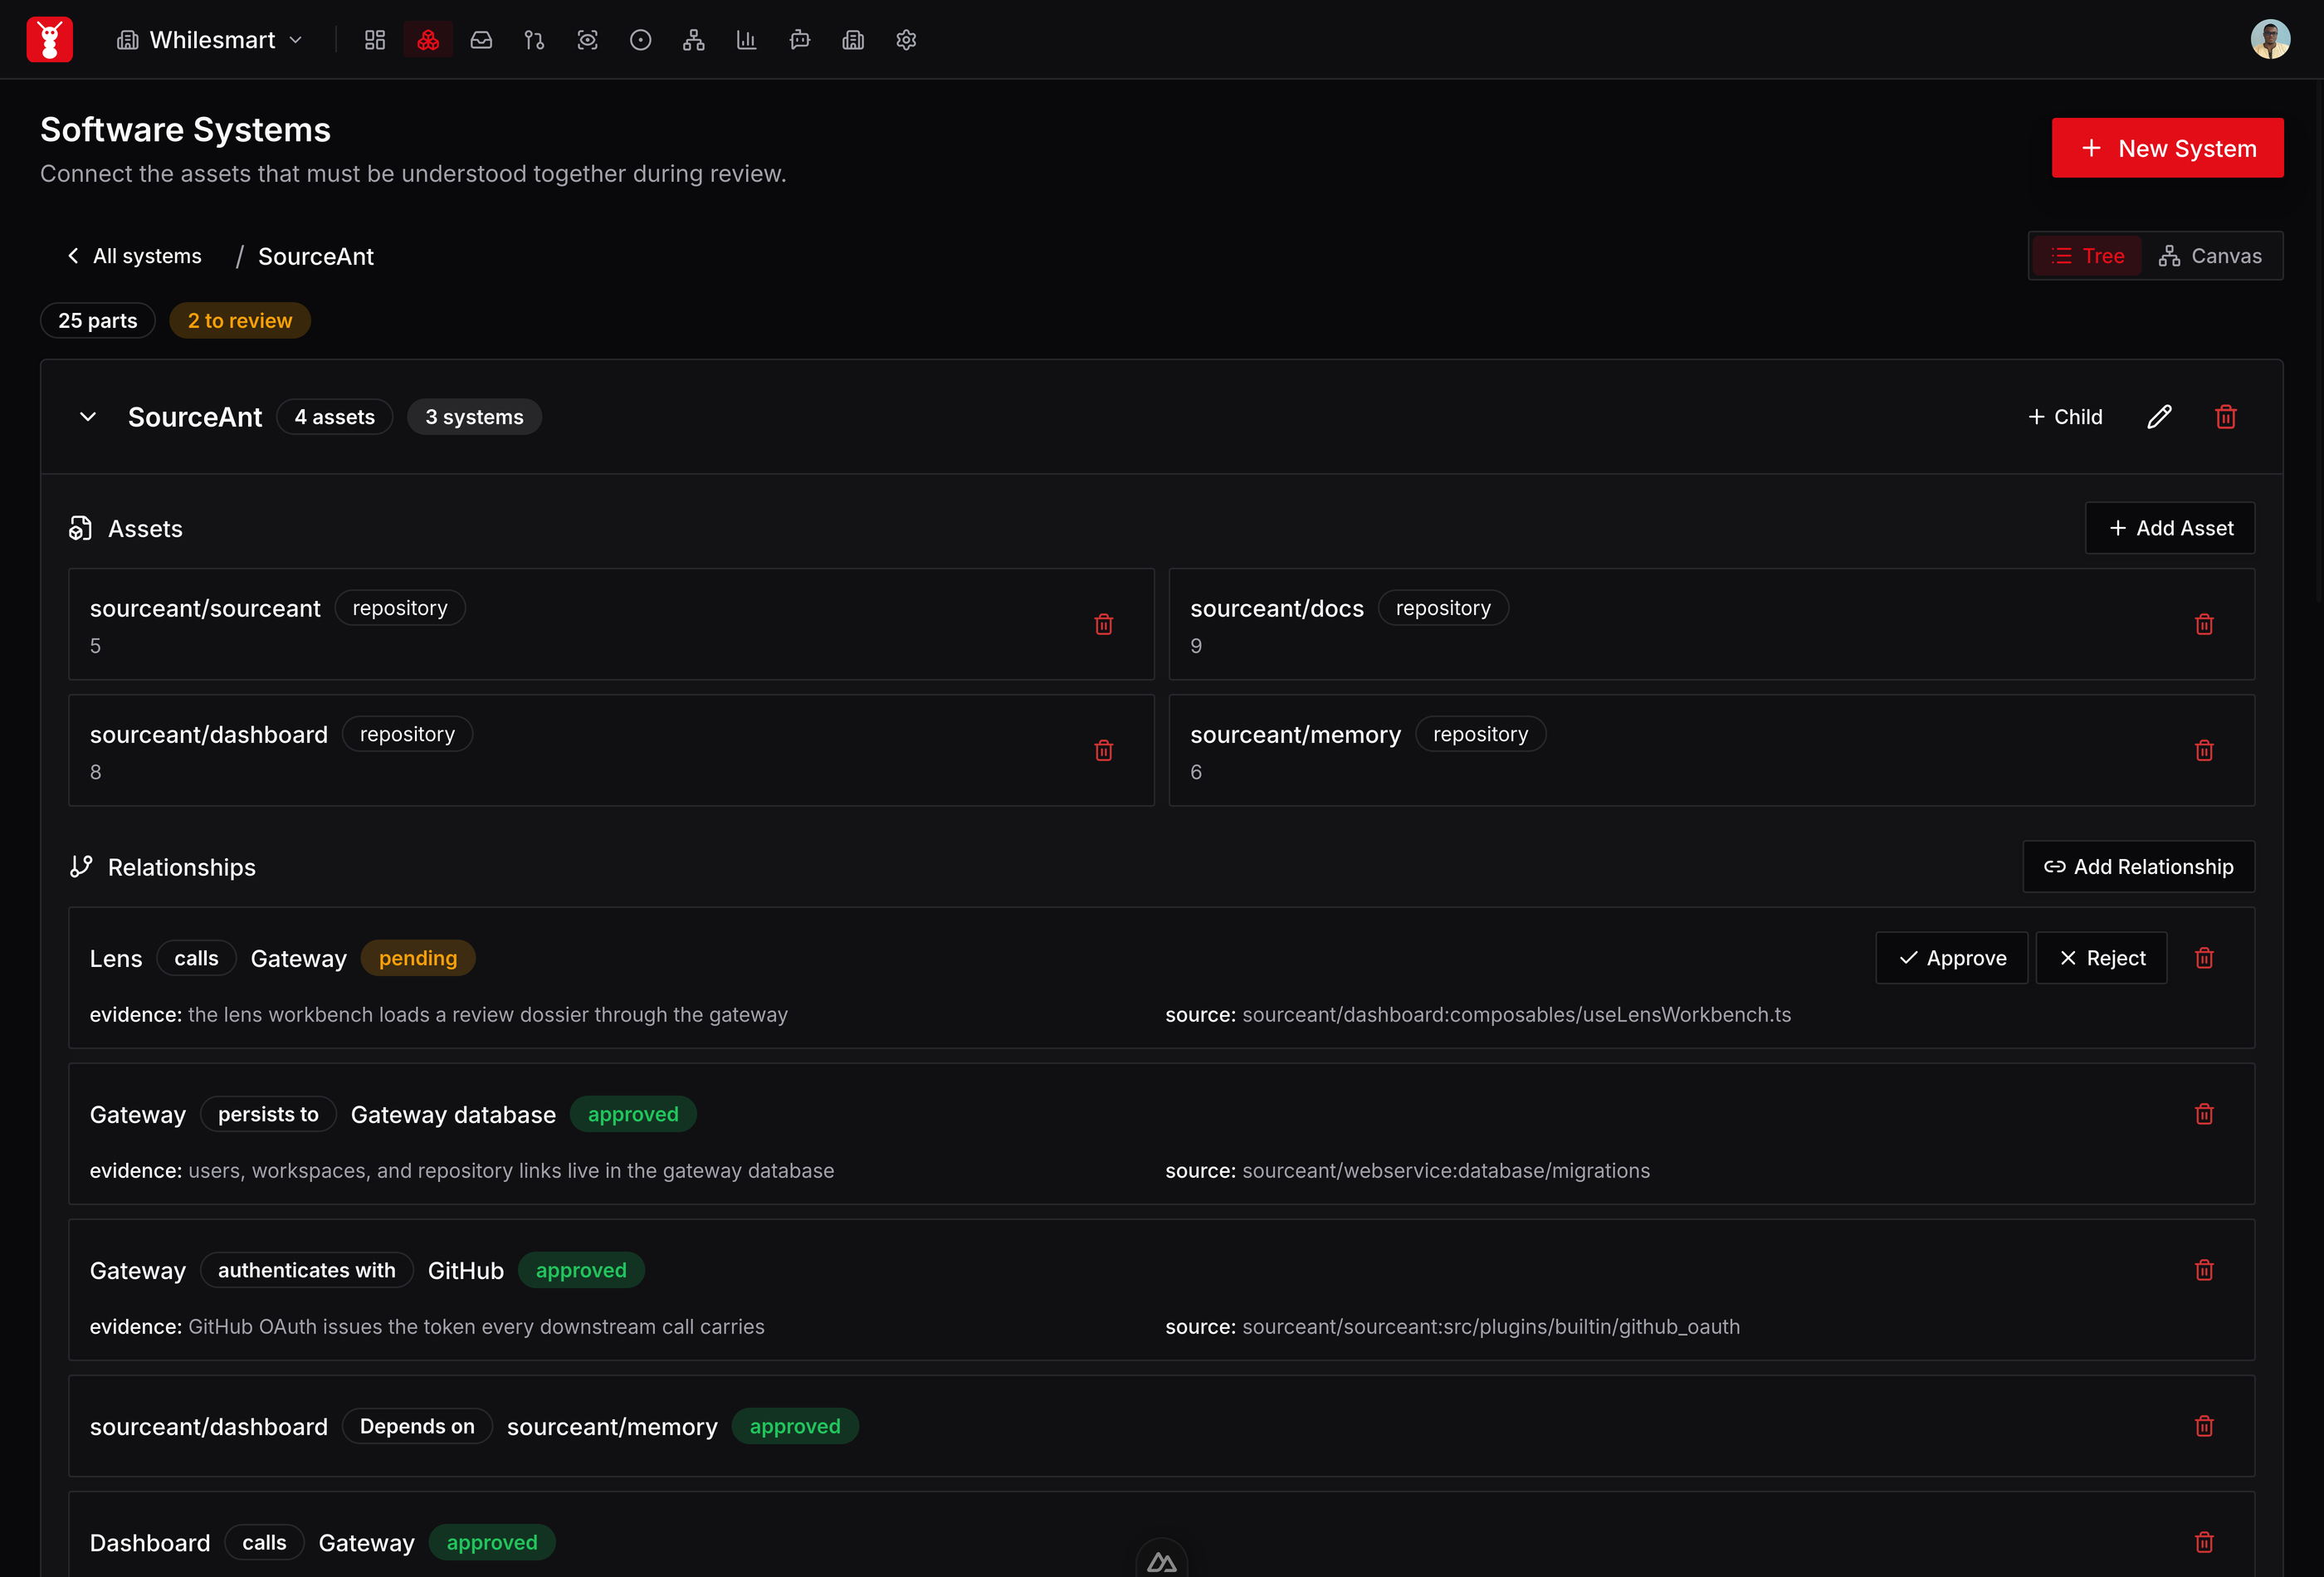Click the authenticates with relationship tag
2324x1577 pixels.
[x=307, y=1270]
